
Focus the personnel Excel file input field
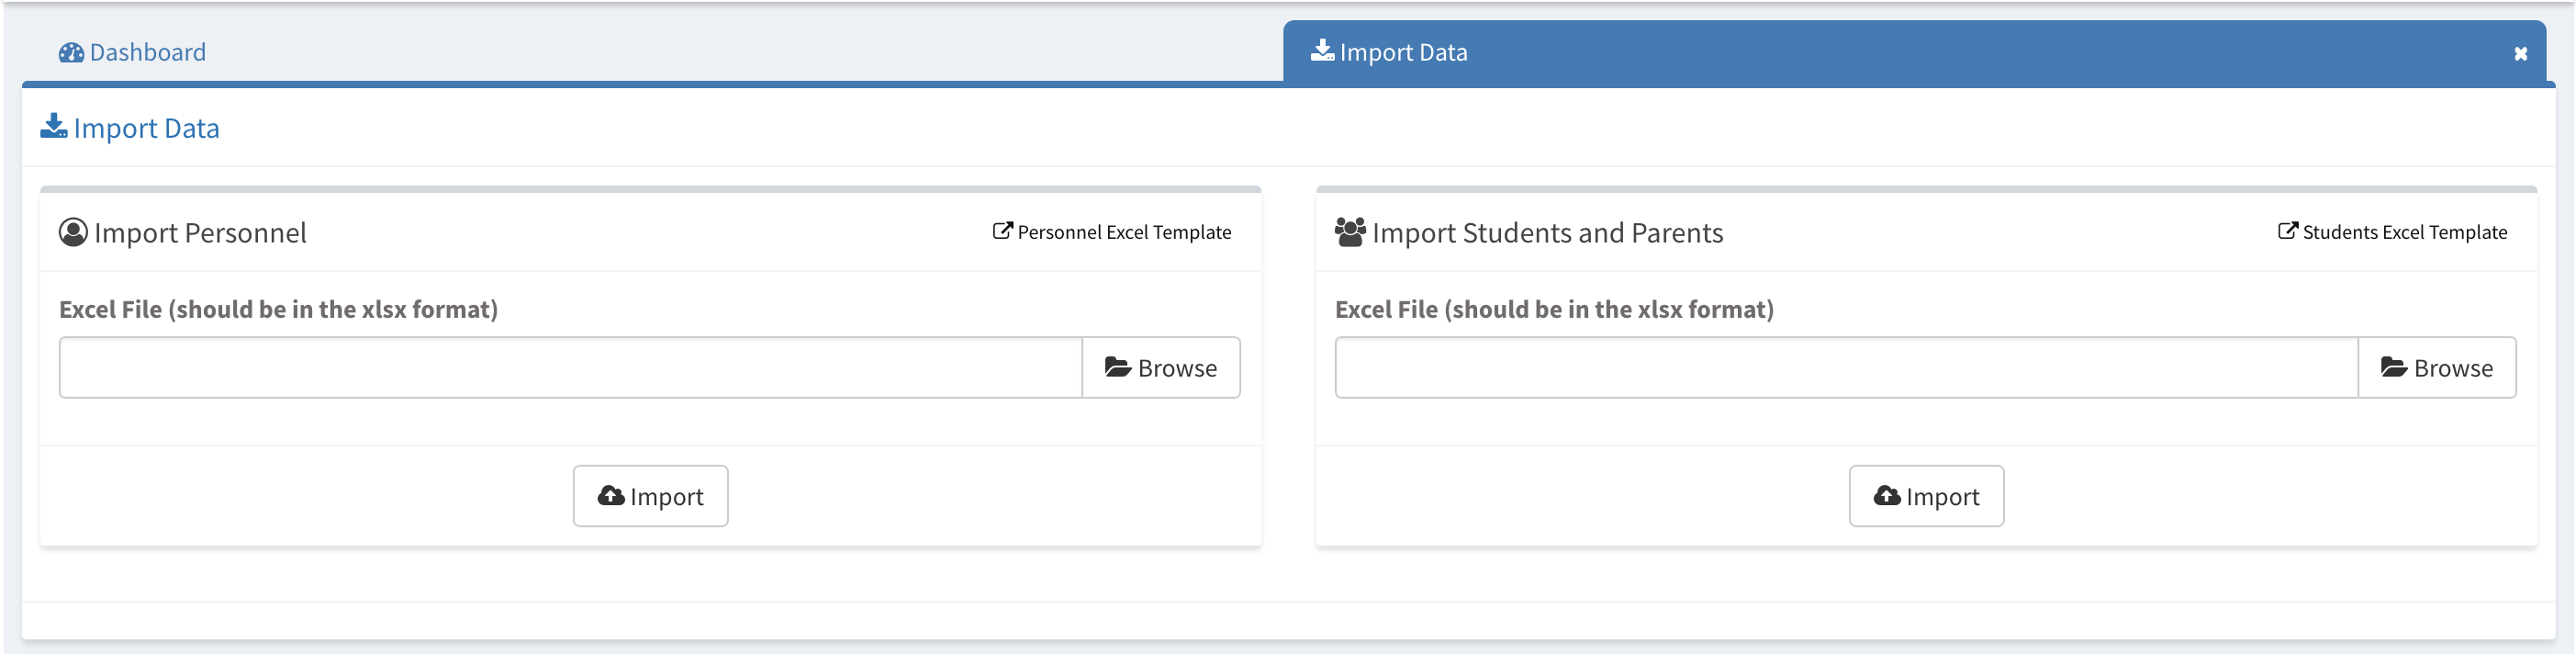click(570, 368)
